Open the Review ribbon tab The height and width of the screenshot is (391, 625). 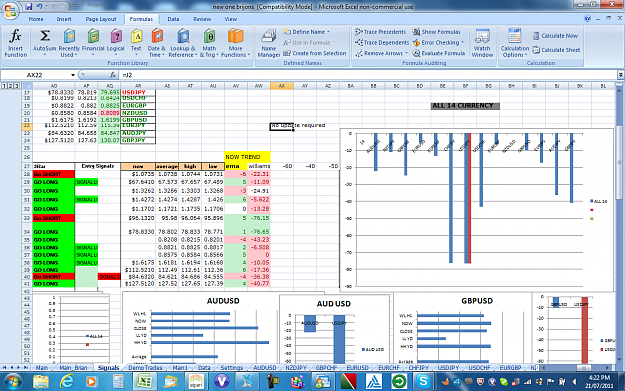(202, 19)
